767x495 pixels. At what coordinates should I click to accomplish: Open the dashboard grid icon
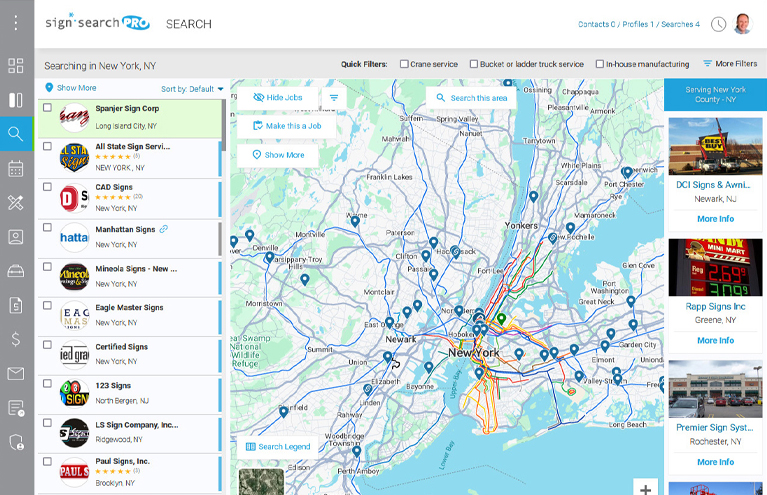click(x=16, y=66)
